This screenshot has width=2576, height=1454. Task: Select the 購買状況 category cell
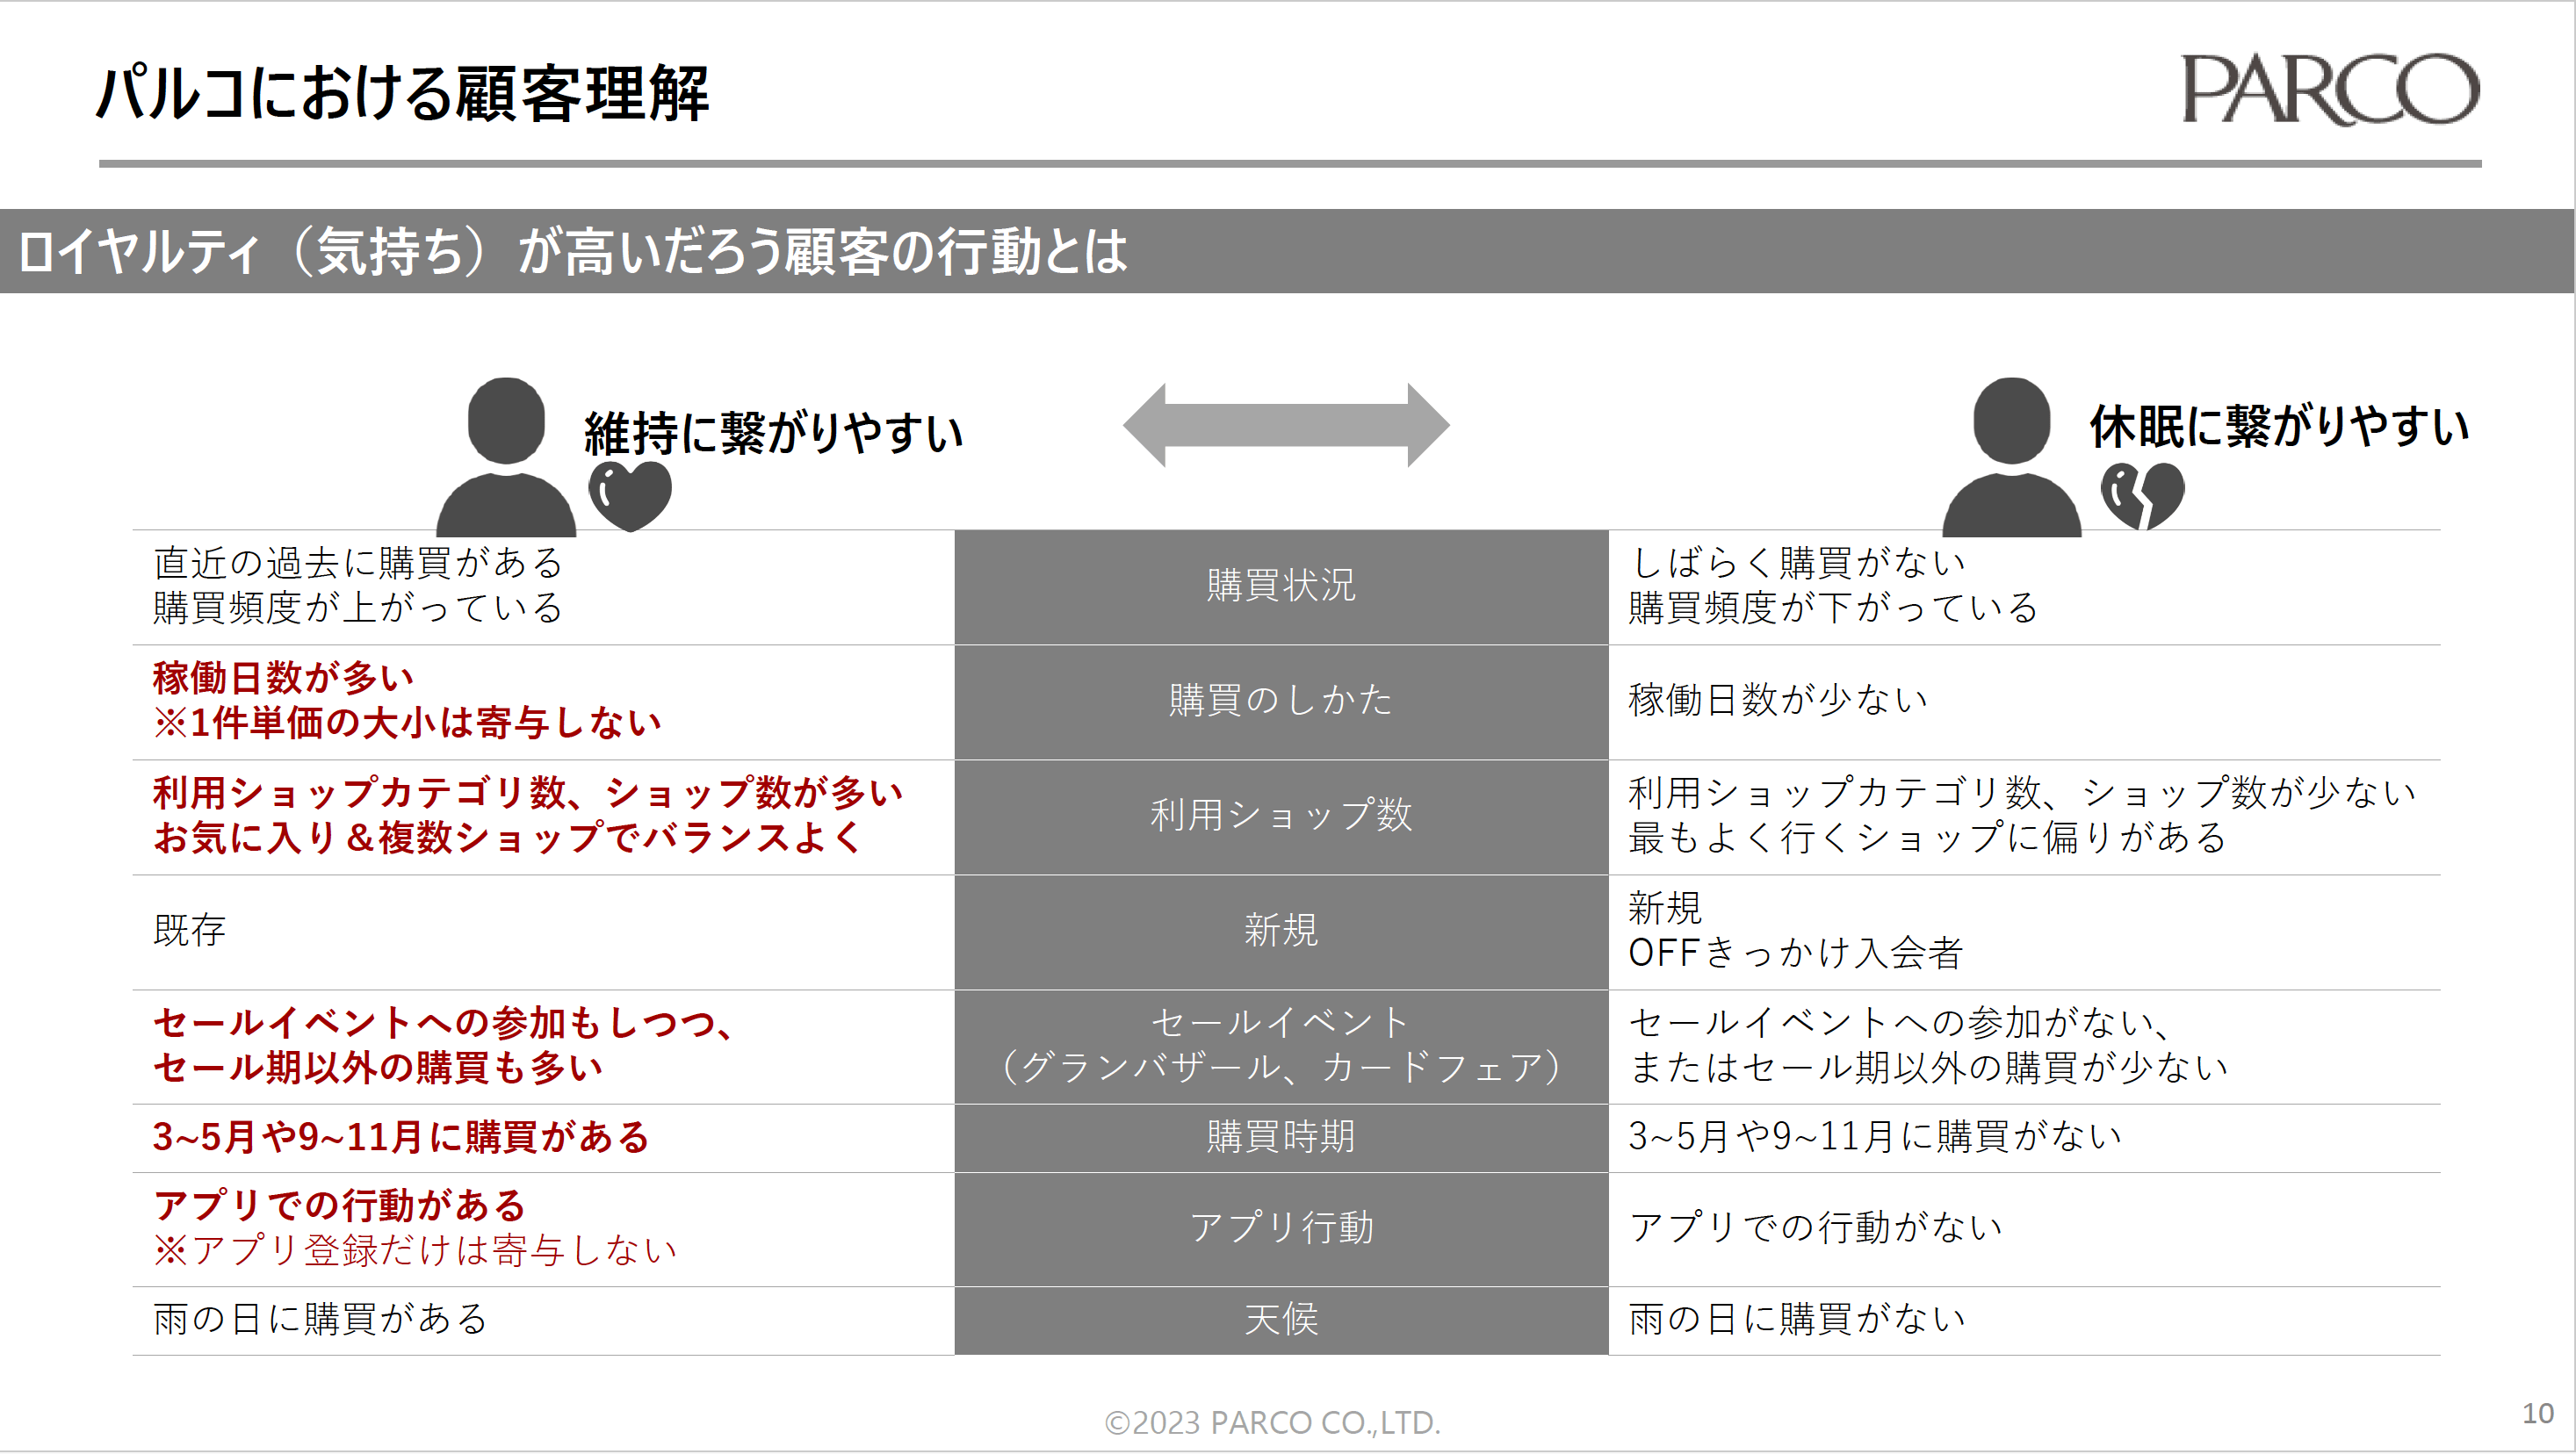(1281, 586)
